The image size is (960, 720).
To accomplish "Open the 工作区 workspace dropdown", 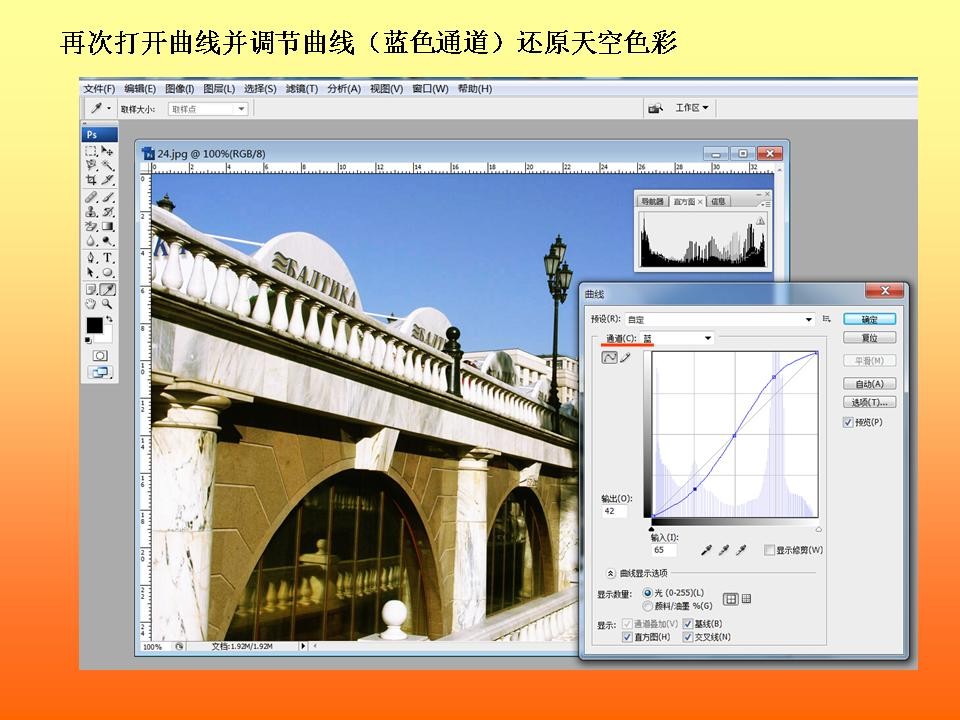I will (x=692, y=108).
